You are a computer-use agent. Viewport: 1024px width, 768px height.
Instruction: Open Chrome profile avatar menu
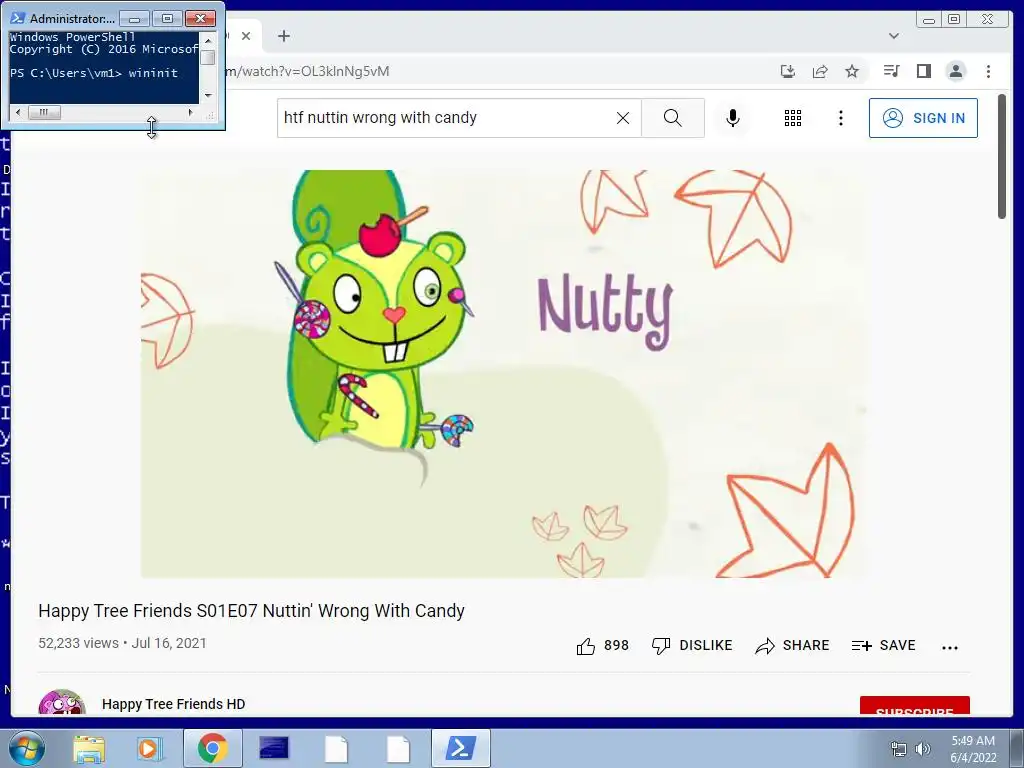pyautogui.click(x=955, y=71)
